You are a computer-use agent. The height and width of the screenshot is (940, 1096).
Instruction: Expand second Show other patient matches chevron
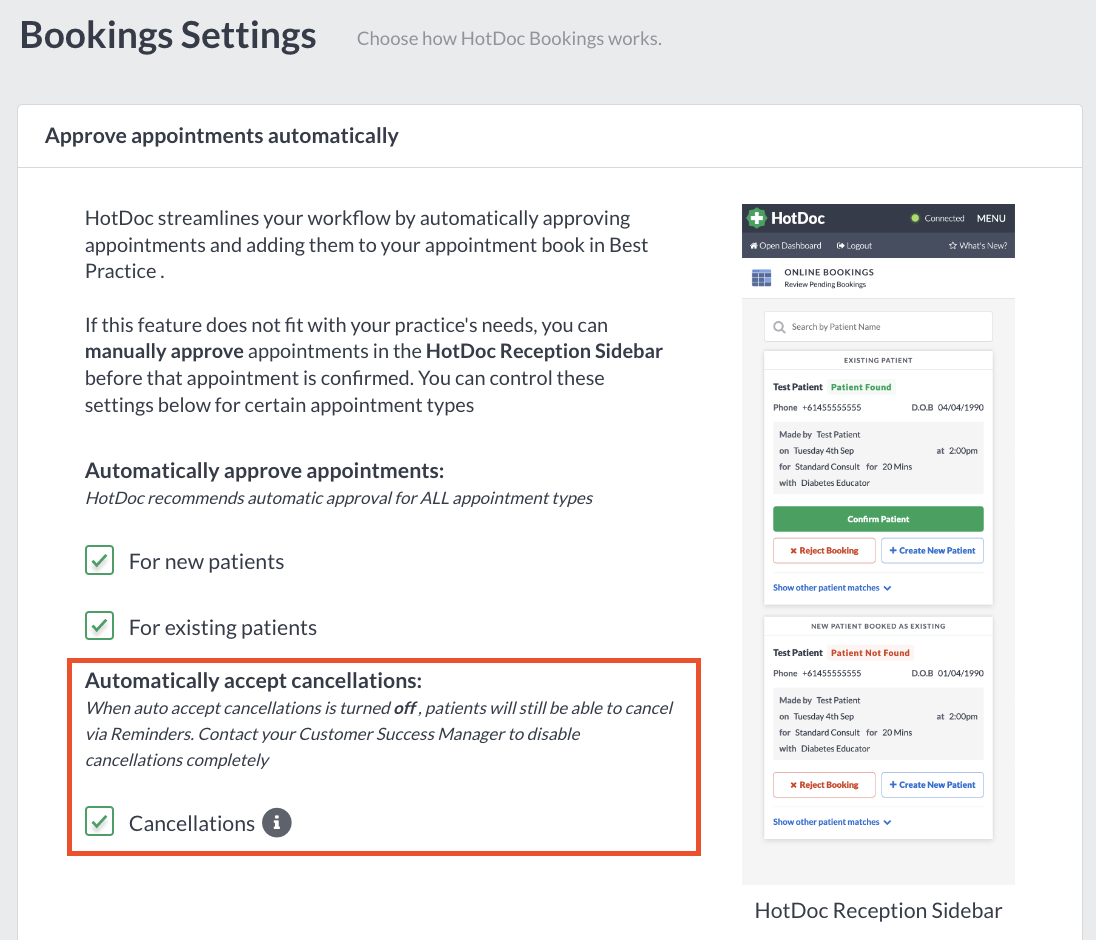887,823
